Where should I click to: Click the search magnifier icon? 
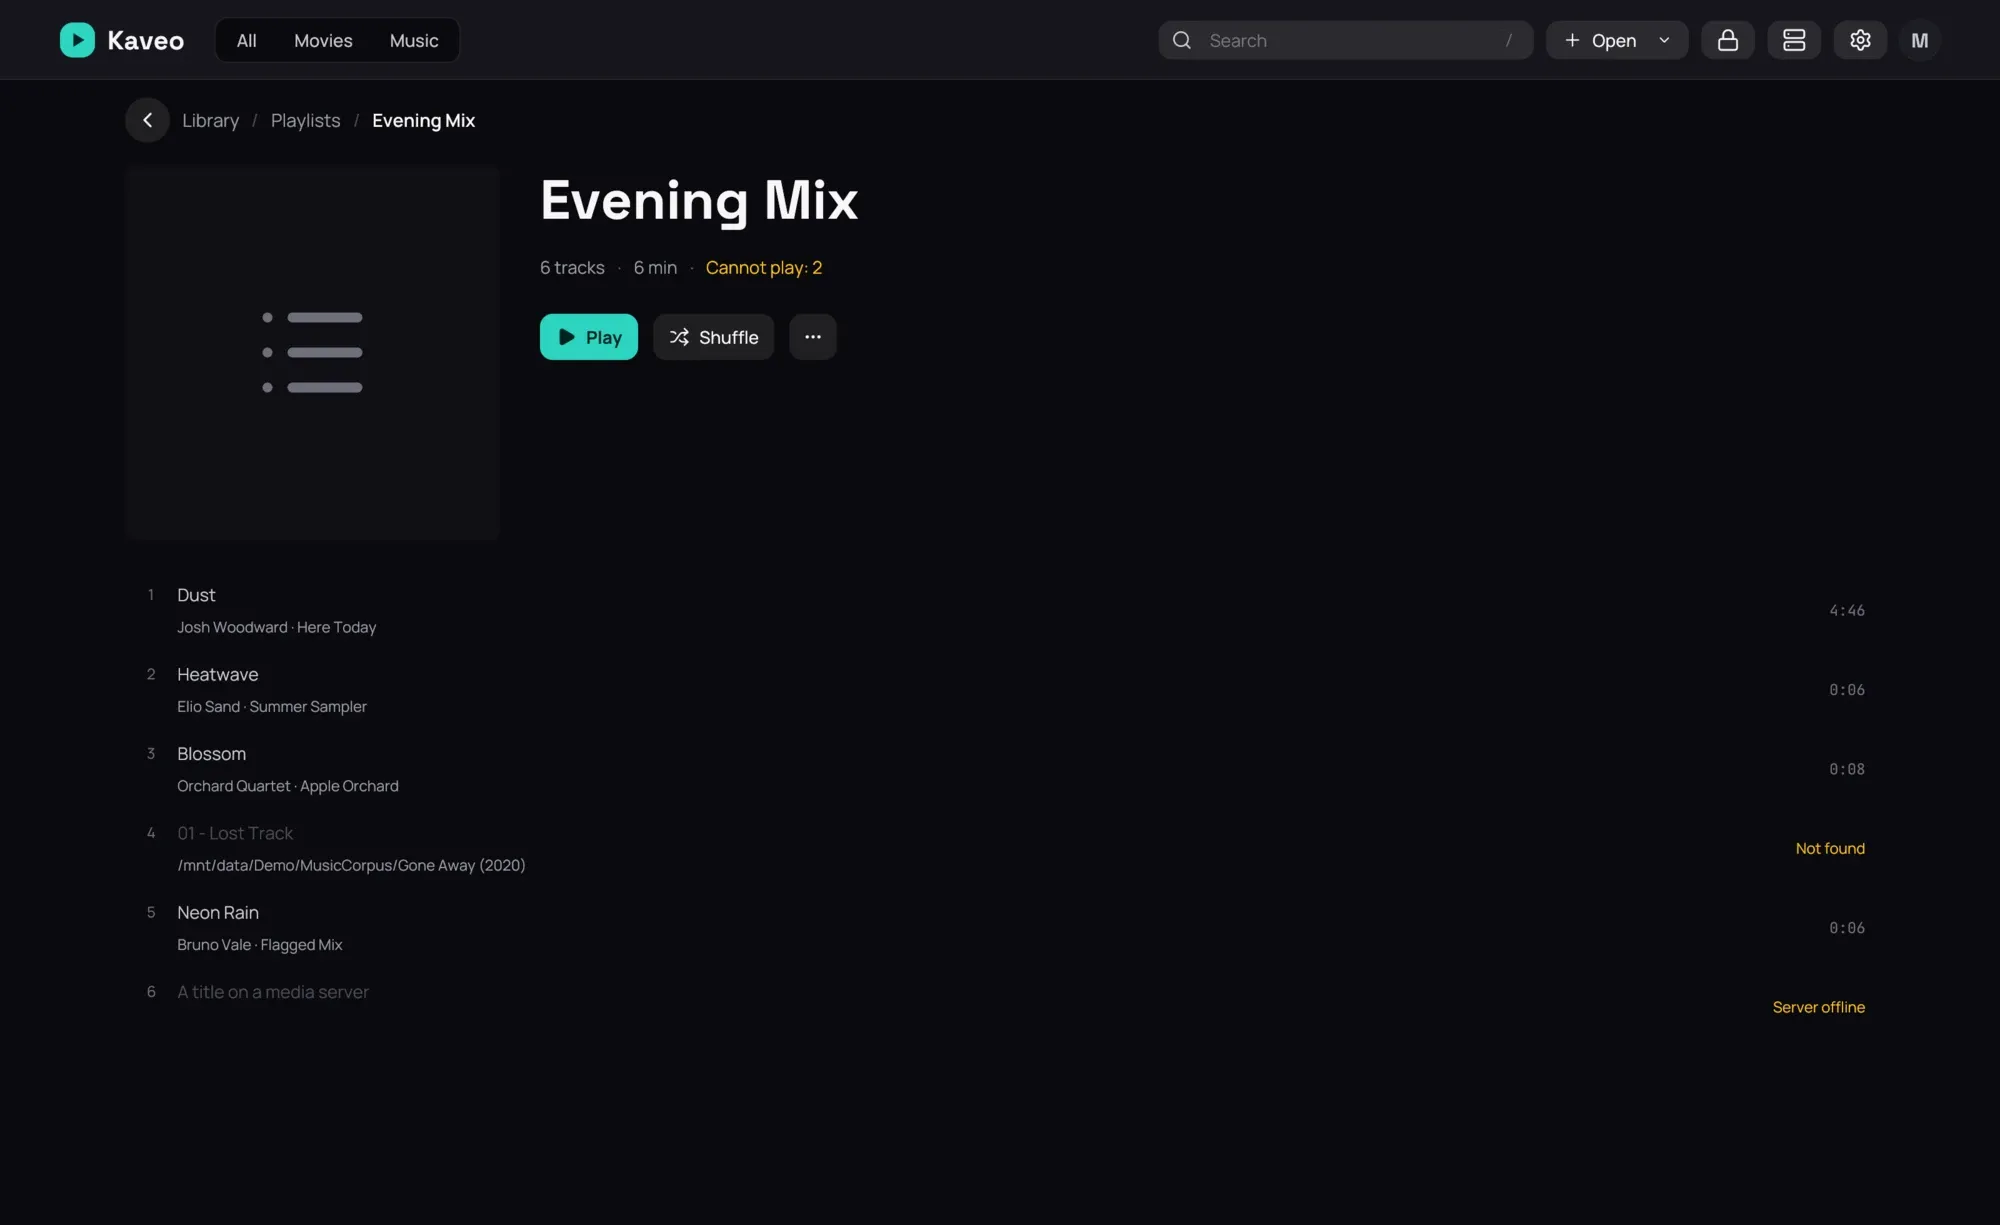tap(1181, 40)
